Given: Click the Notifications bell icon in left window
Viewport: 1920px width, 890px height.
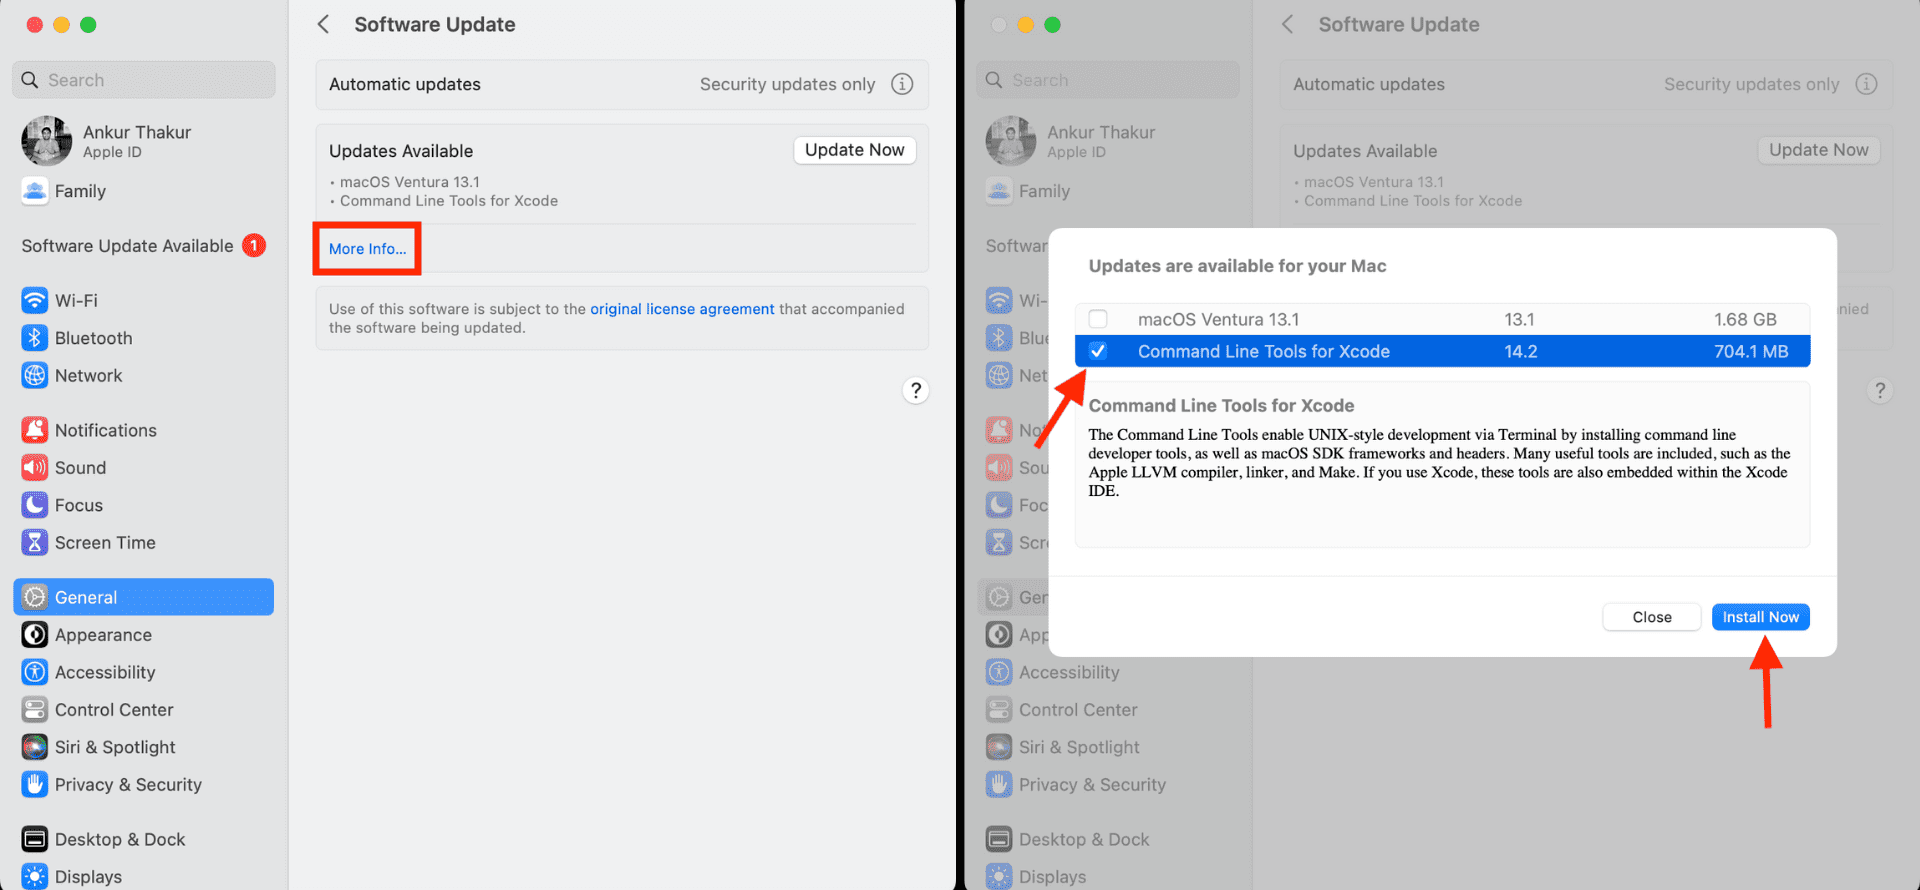Looking at the screenshot, I should pyautogui.click(x=34, y=430).
